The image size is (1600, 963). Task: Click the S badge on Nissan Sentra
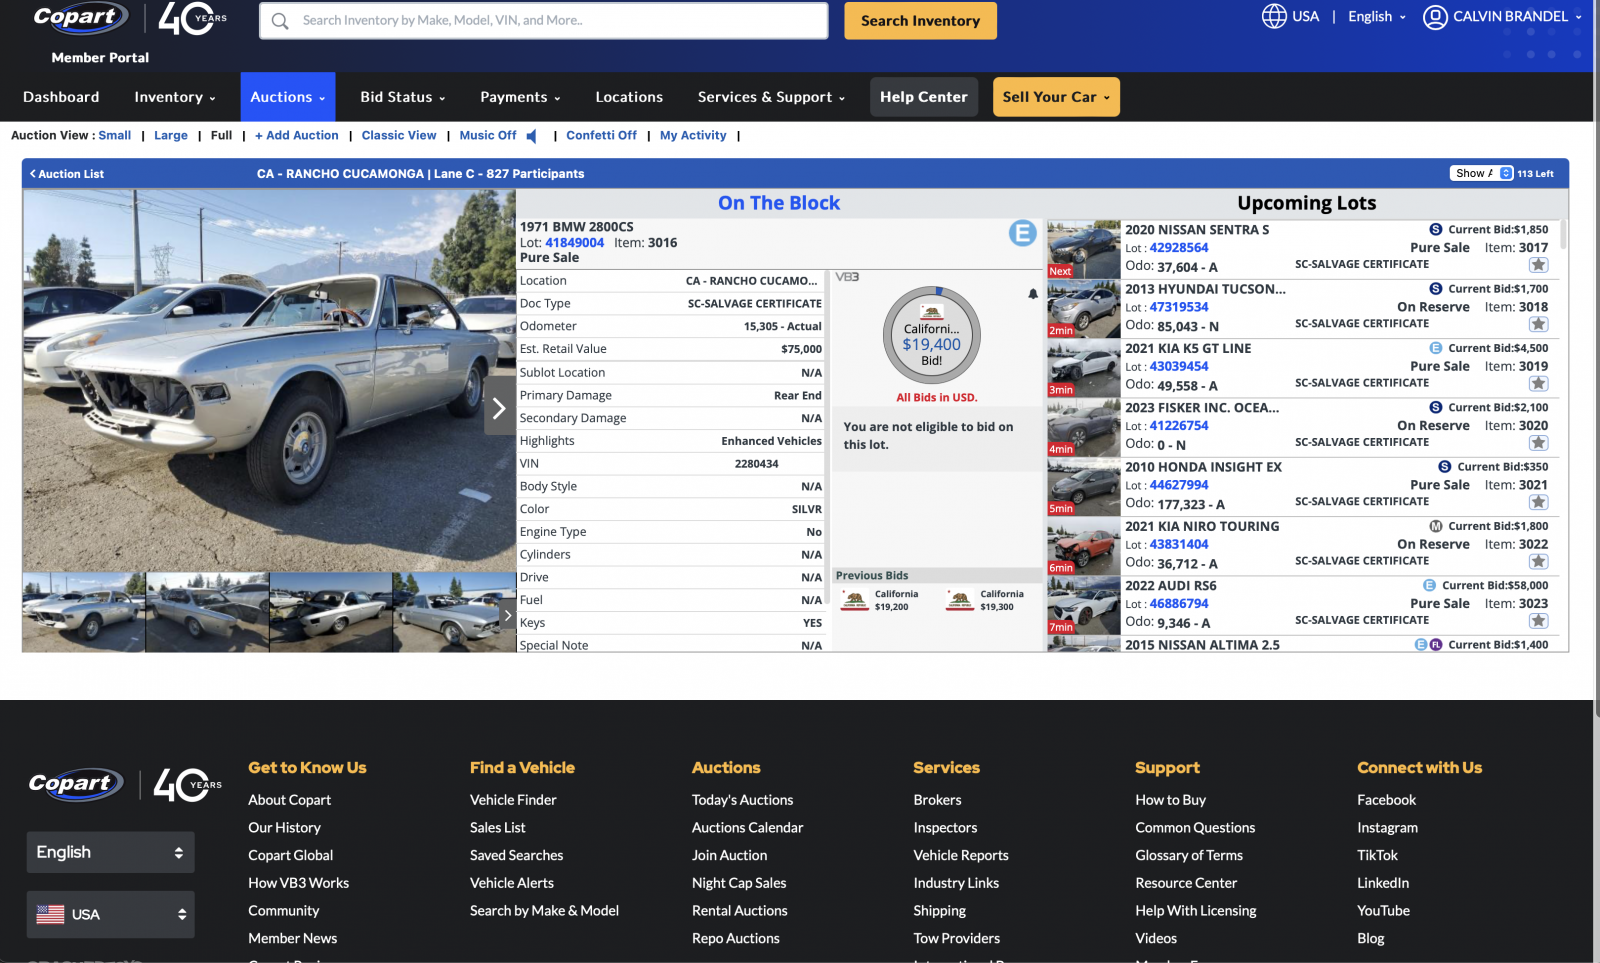coord(1435,230)
